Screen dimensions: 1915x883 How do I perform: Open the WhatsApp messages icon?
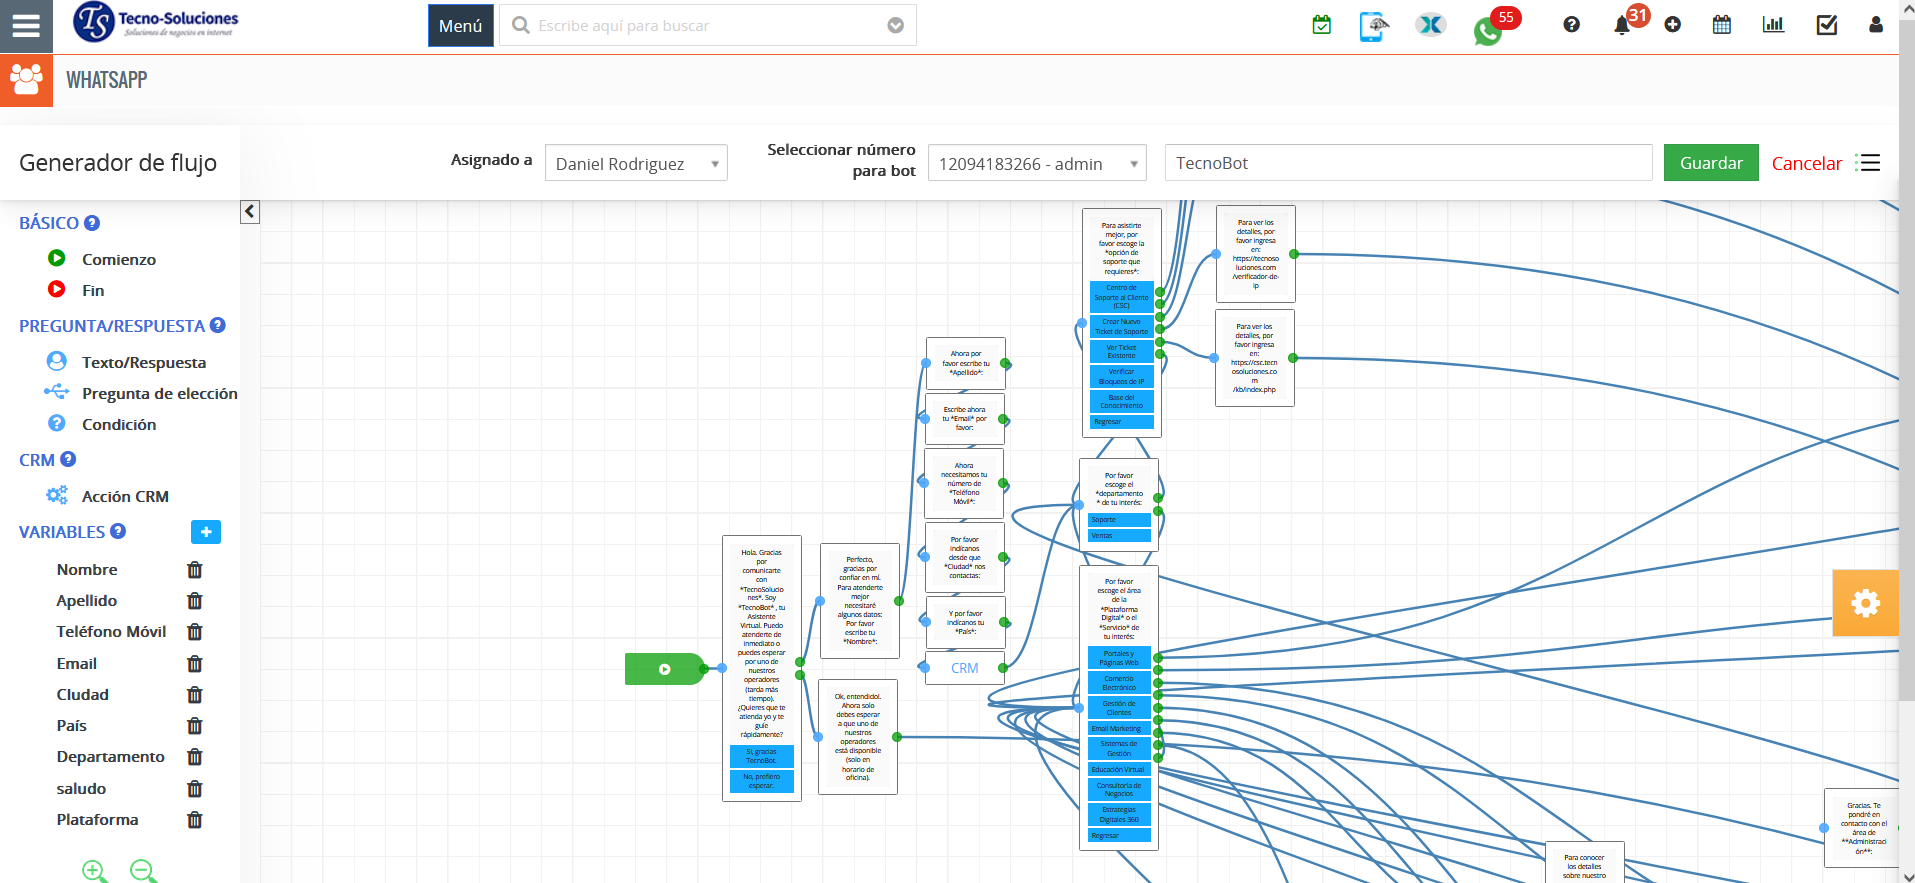pos(1487,31)
